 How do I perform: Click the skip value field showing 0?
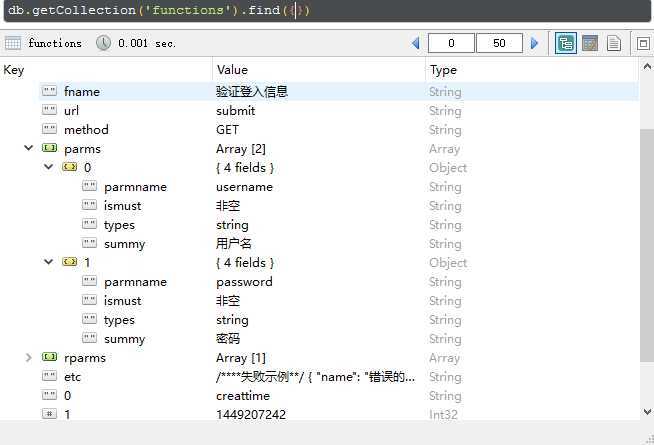click(x=451, y=43)
